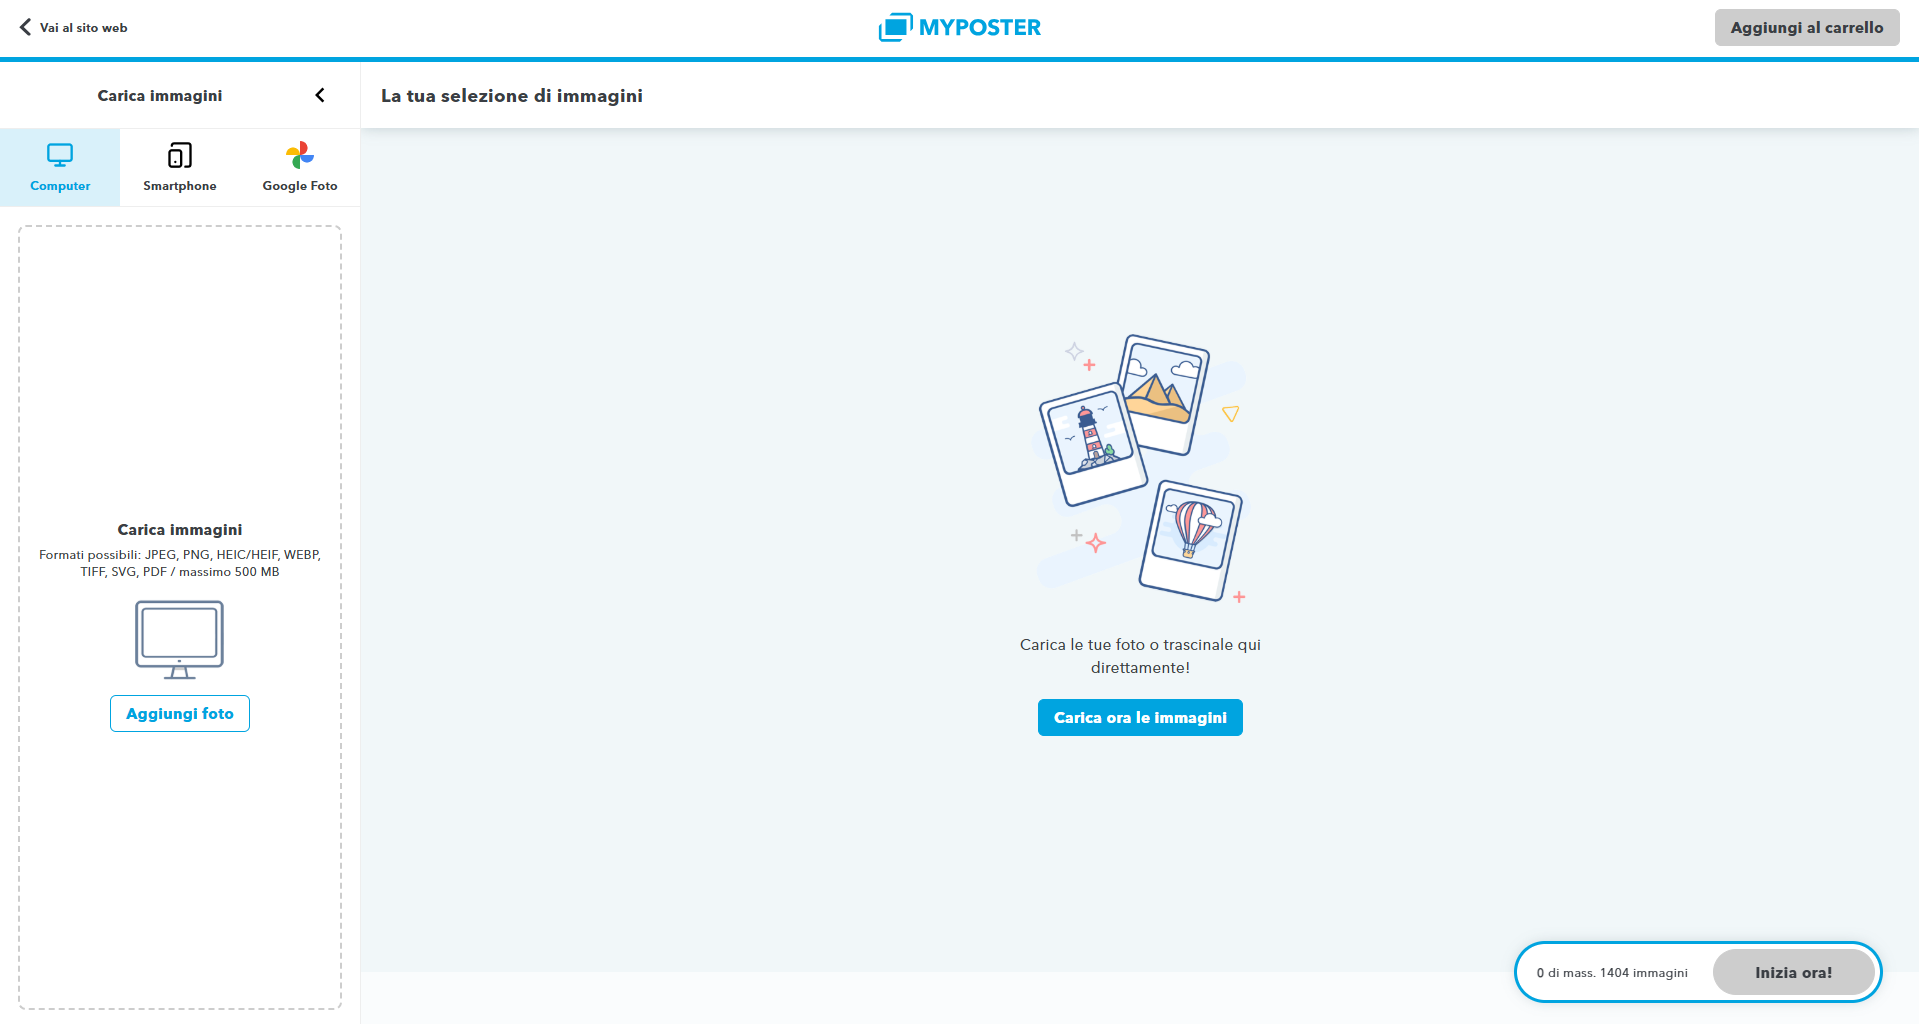Image resolution: width=1919 pixels, height=1024 pixels.
Task: Open Vai al sito web link
Action: (83, 27)
